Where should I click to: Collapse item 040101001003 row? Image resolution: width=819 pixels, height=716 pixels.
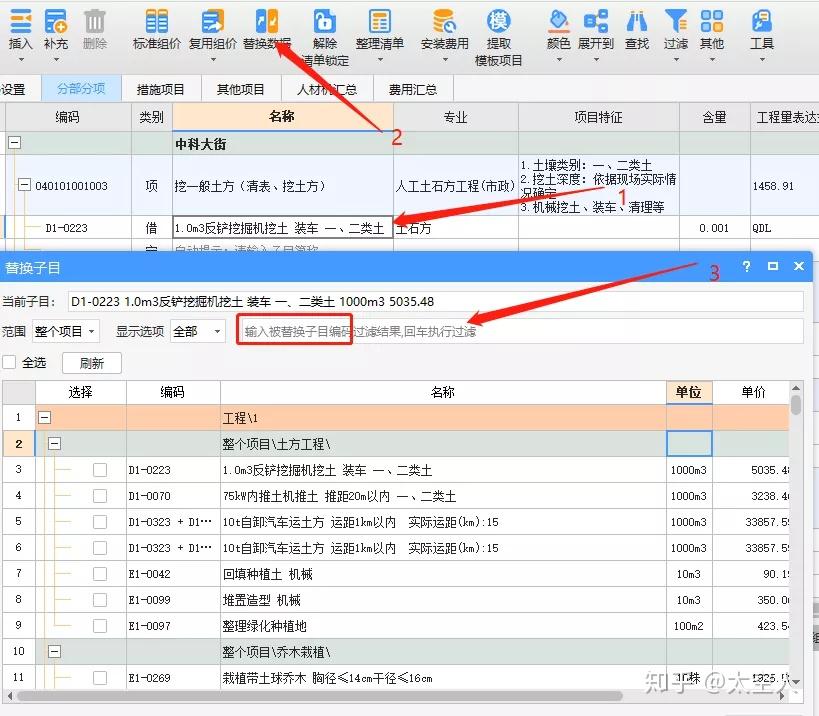(x=24, y=184)
